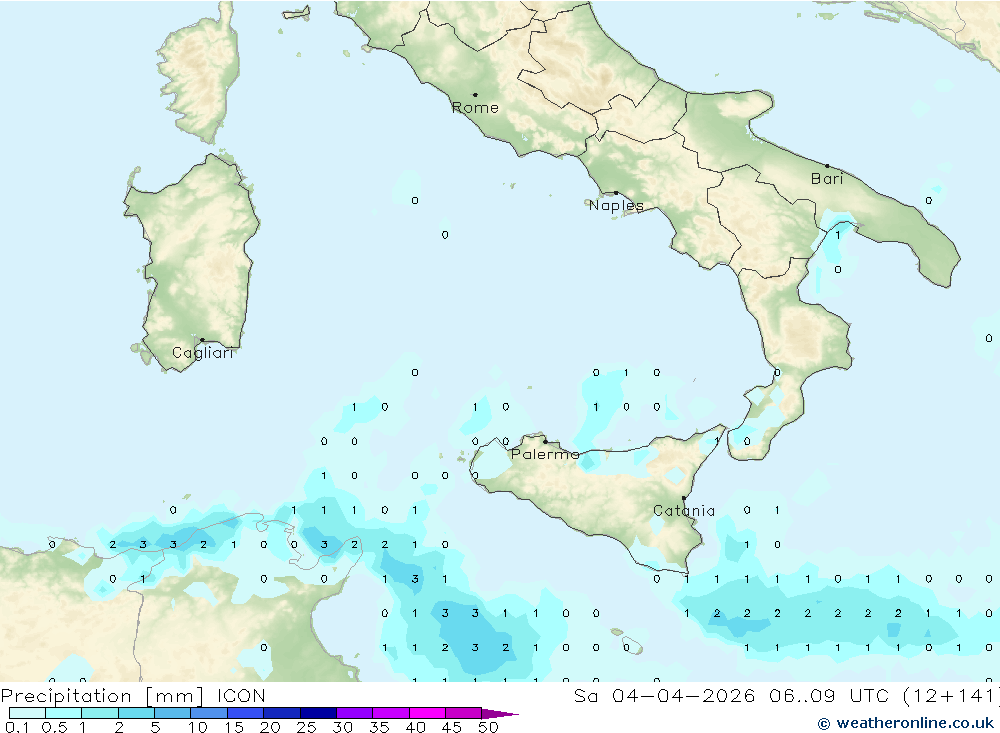The width and height of the screenshot is (1000, 733).
Task: Click the '(12+141)' forecast run text
Action: point(952,696)
